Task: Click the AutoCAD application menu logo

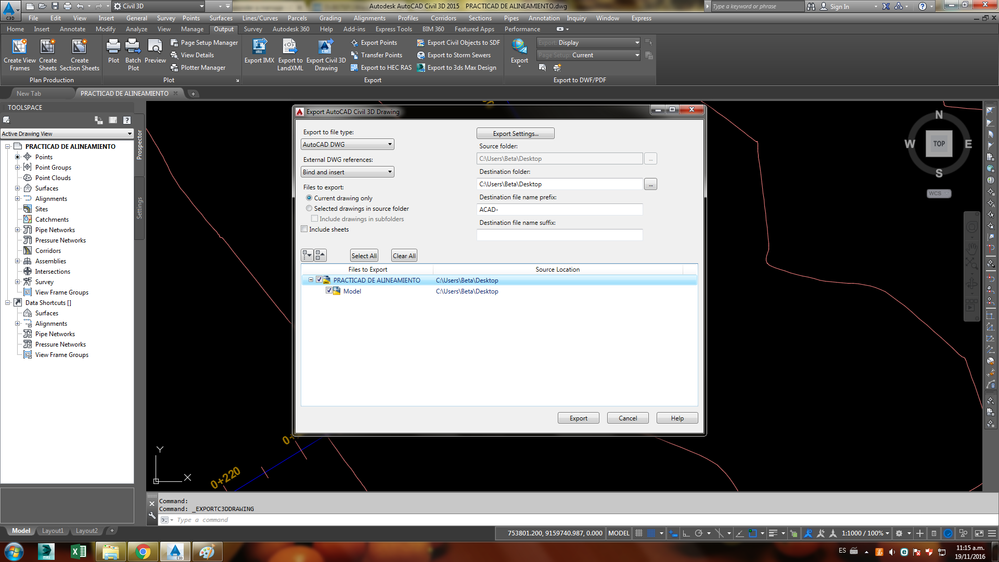Action: coord(9,10)
